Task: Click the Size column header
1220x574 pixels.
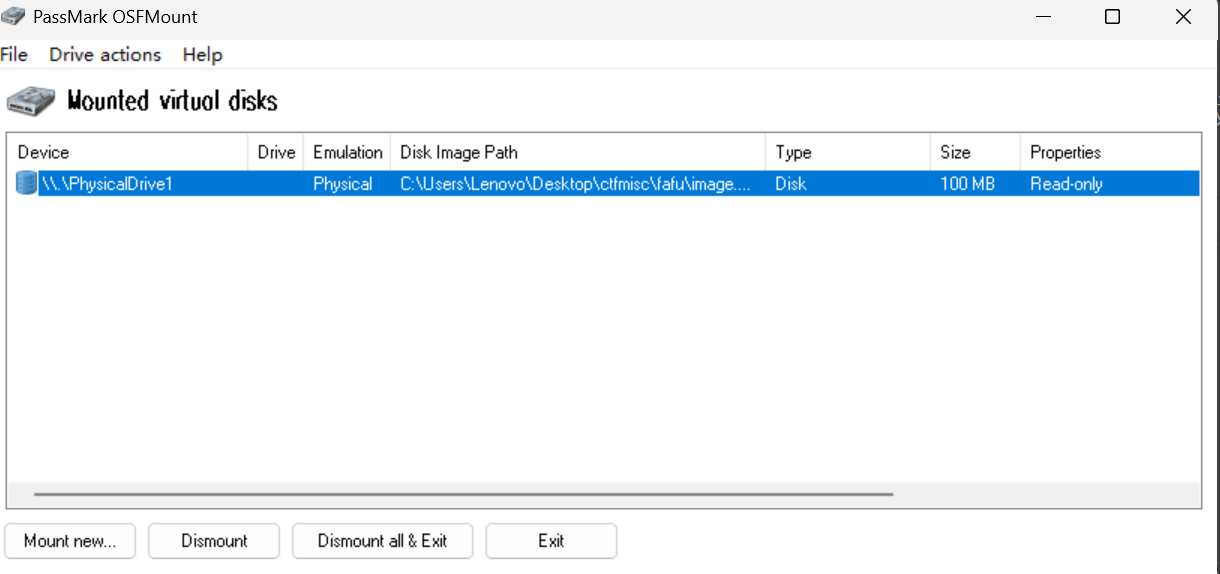Action: point(975,152)
